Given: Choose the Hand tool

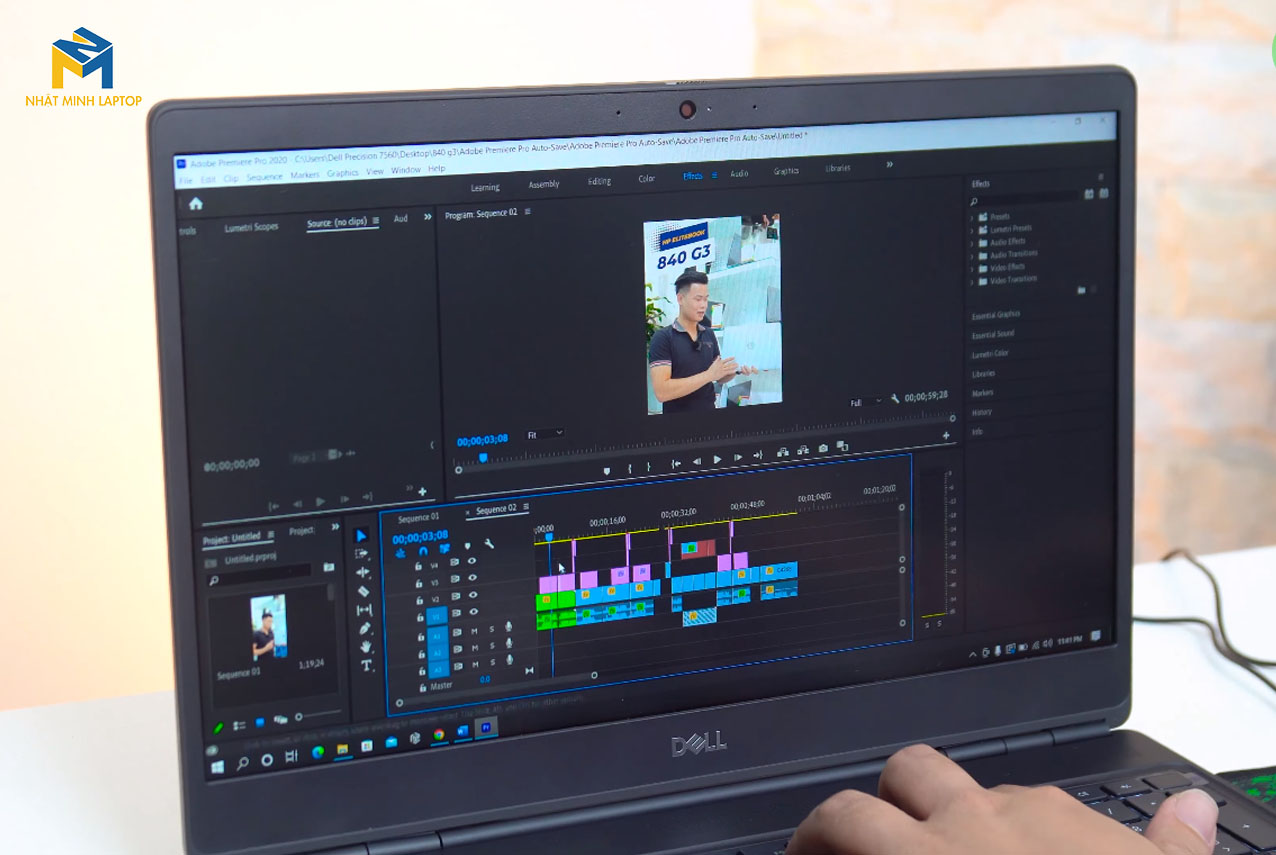Looking at the screenshot, I should [366, 647].
